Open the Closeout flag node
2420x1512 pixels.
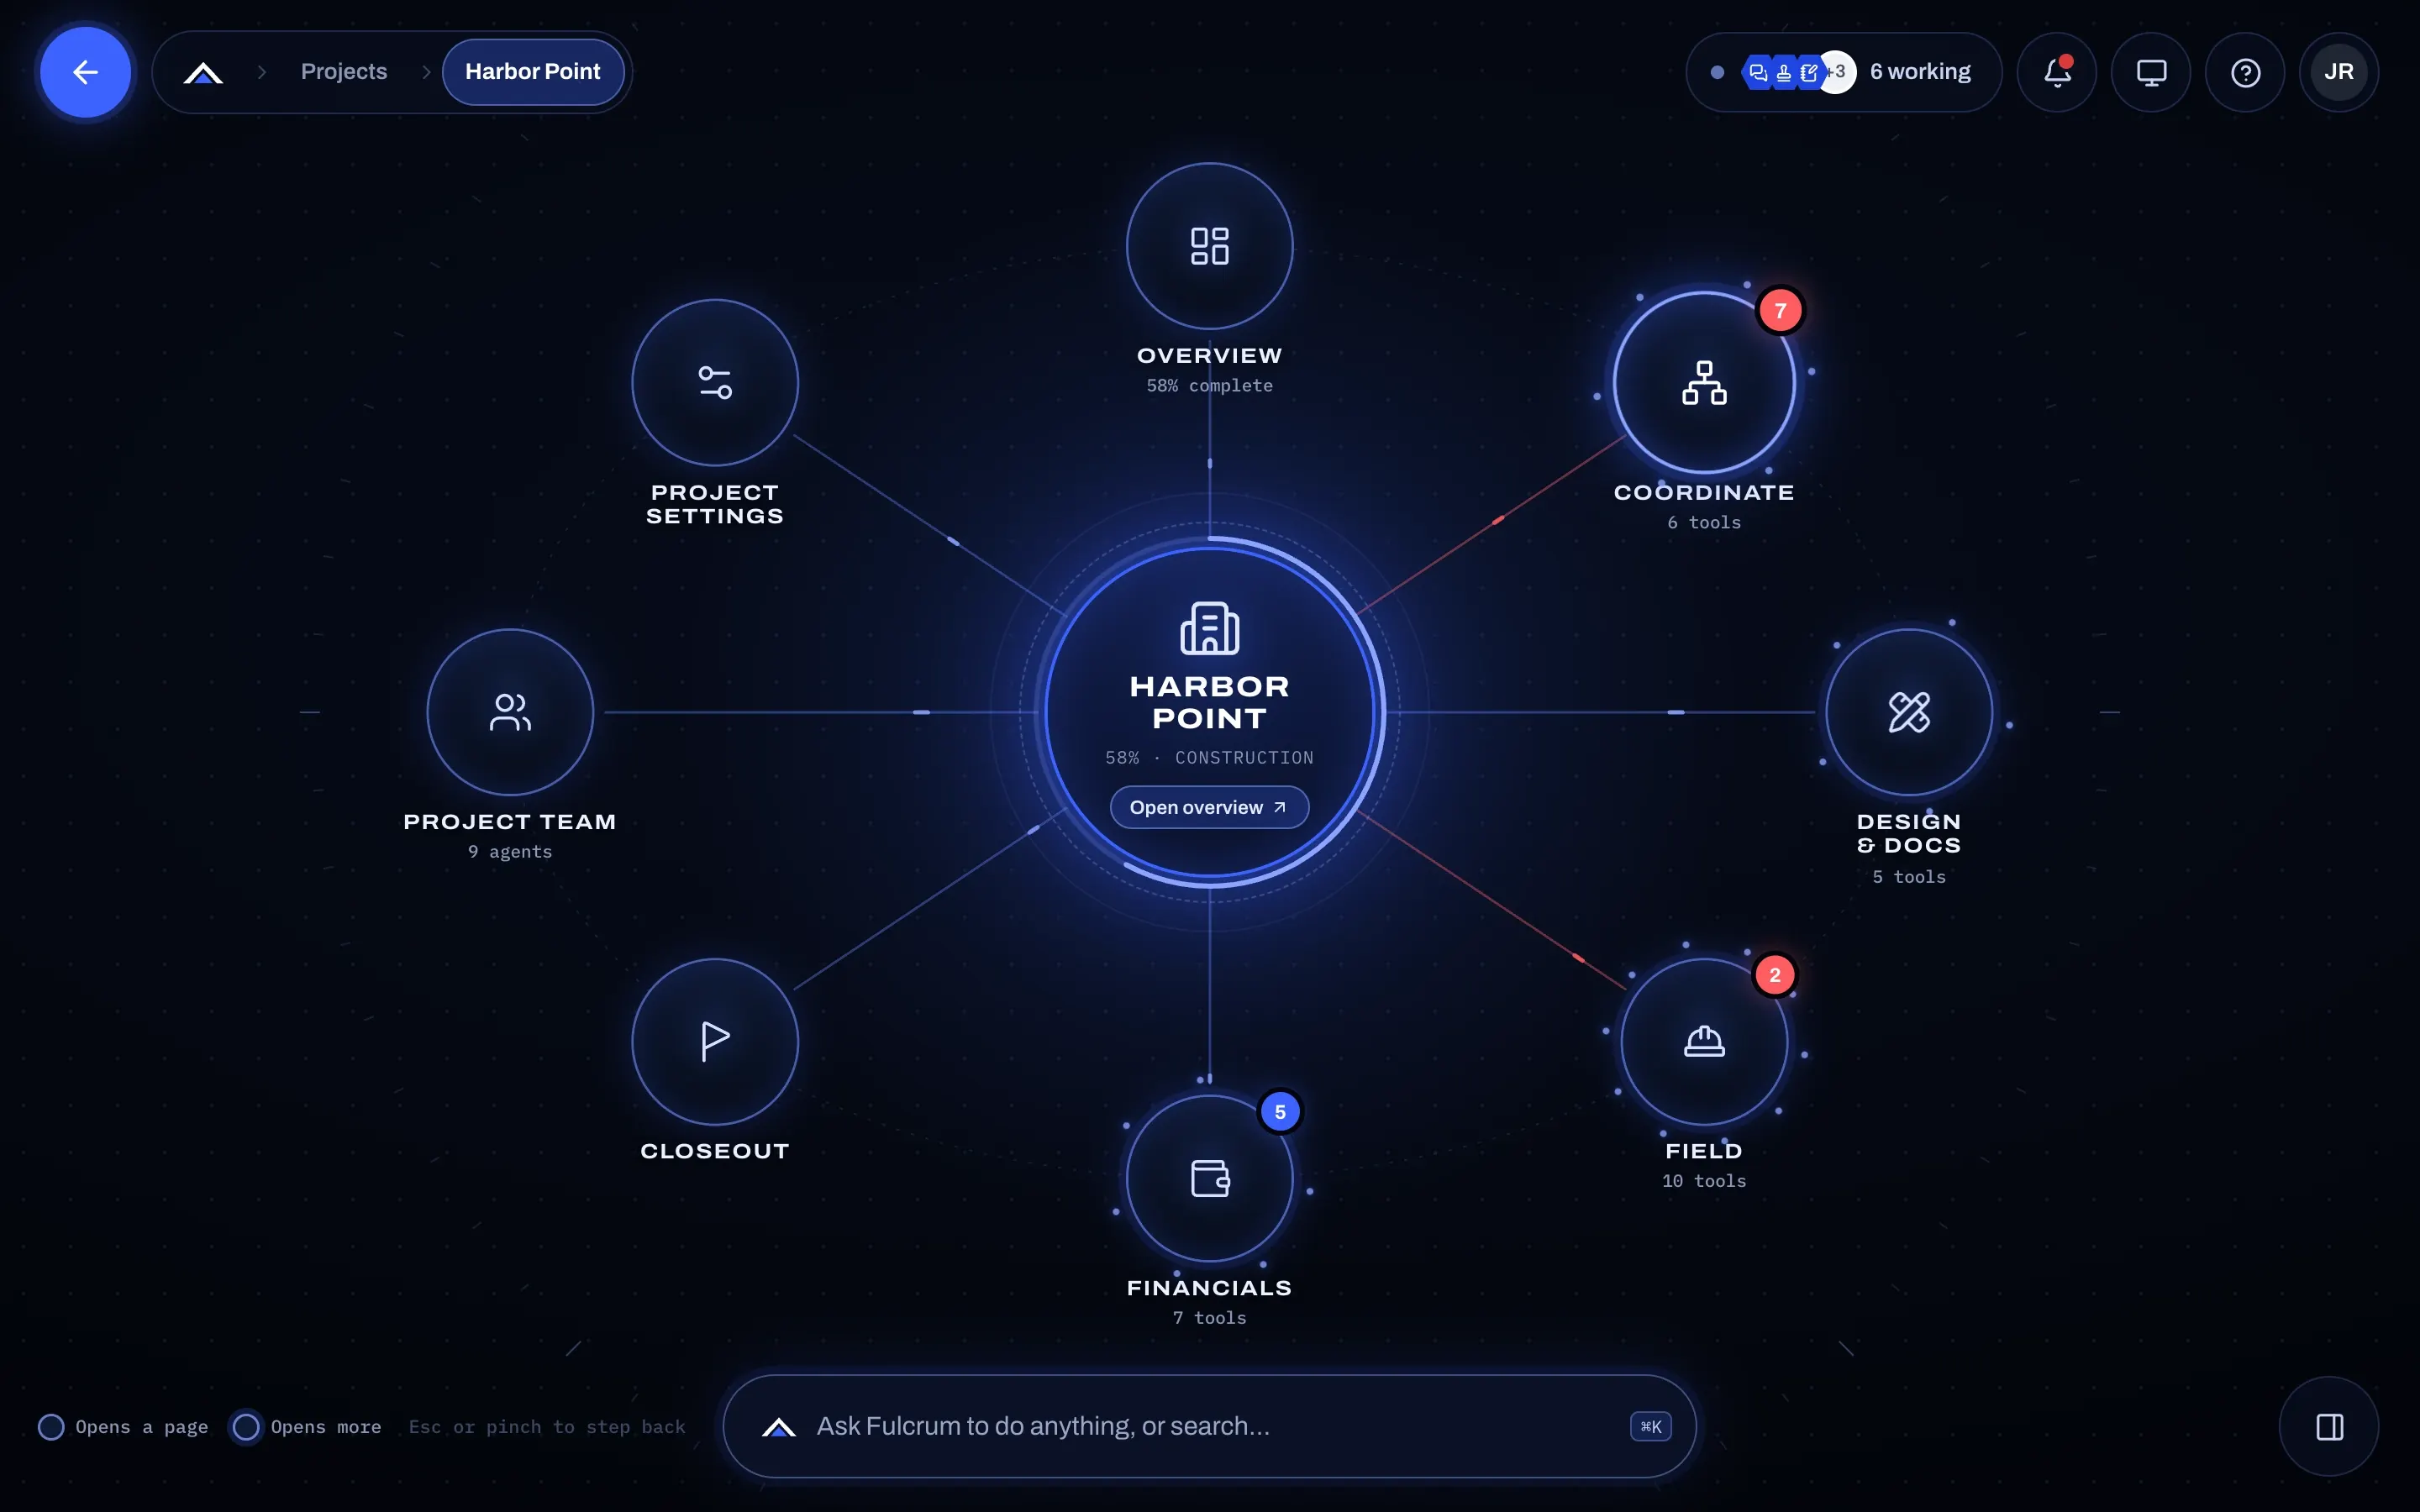[x=715, y=1042]
